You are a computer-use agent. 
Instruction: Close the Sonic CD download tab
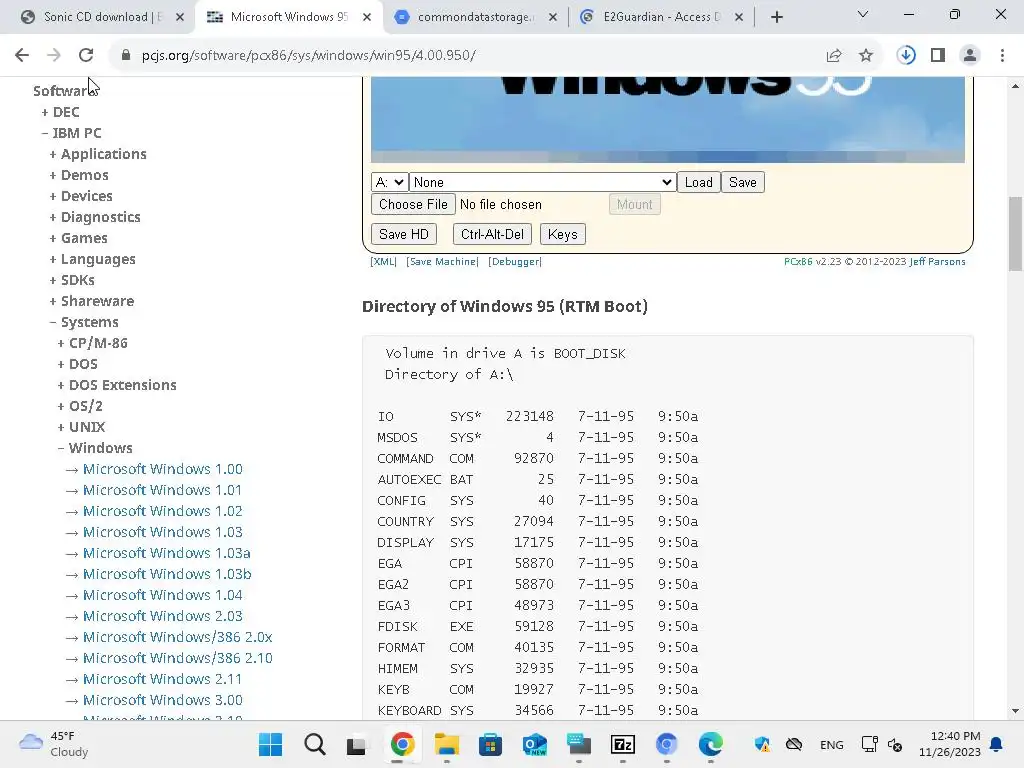pos(180,17)
